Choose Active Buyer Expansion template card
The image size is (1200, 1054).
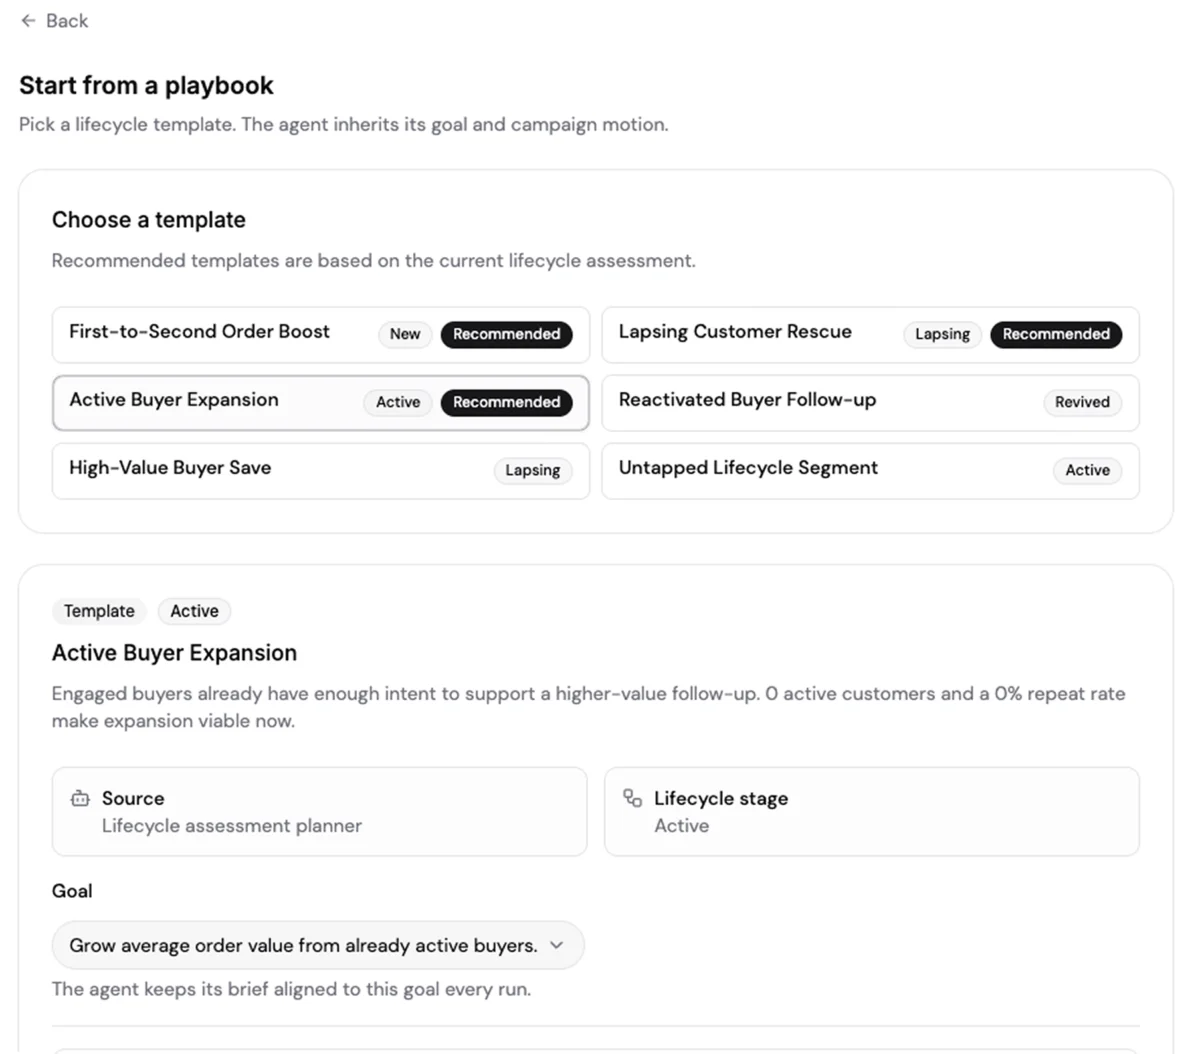tap(321, 403)
